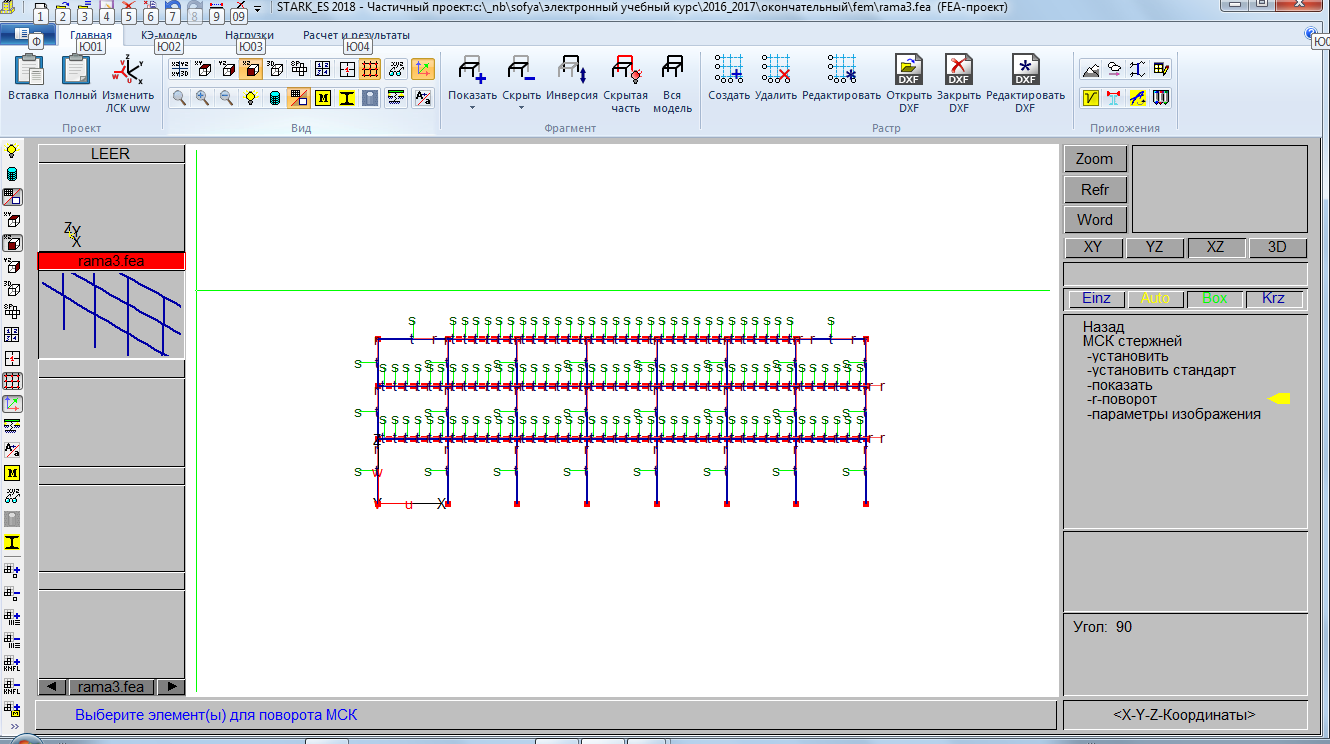Click the cloud application icon

(x=1114, y=69)
